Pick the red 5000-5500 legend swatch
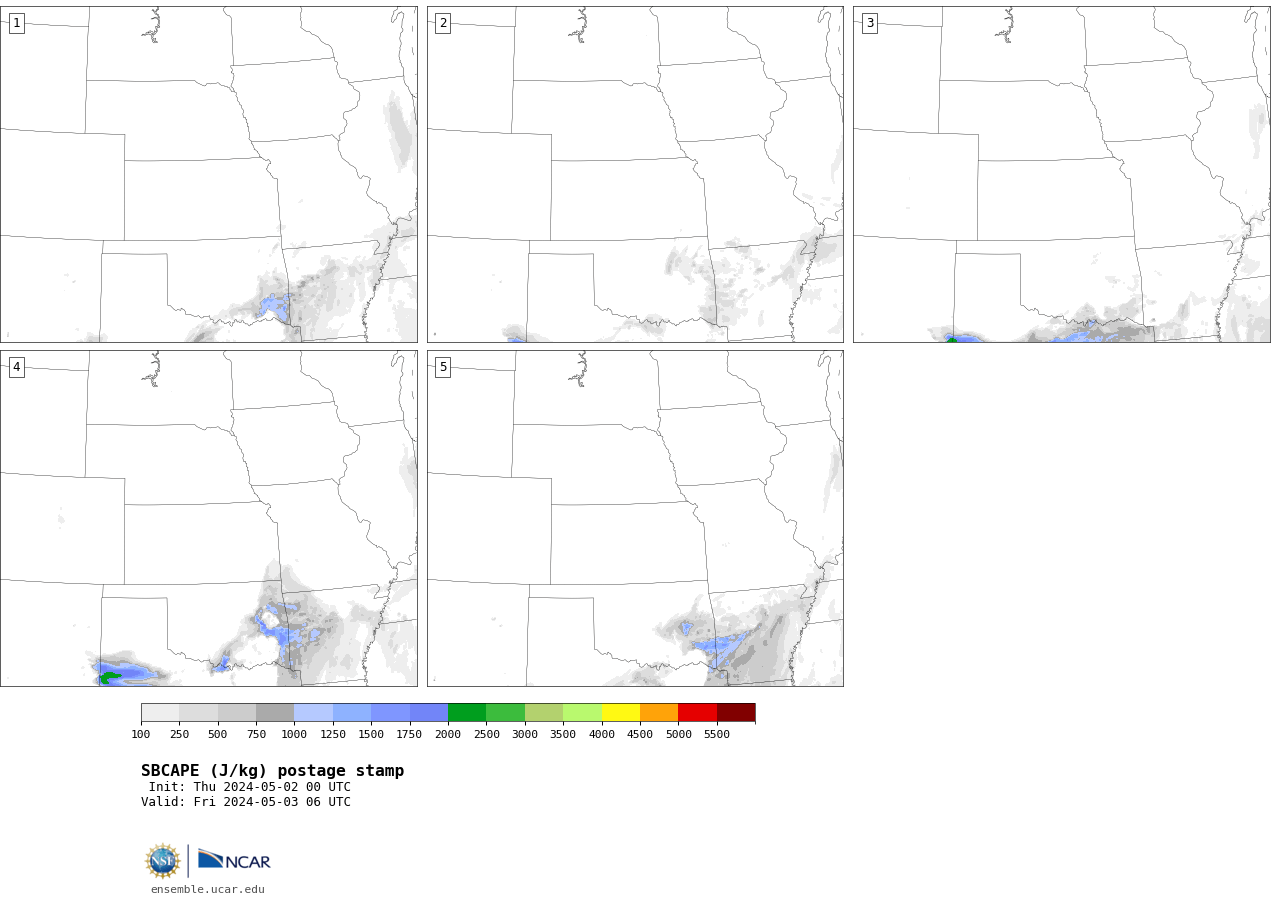This screenshot has height=901, width=1280. pos(697,712)
